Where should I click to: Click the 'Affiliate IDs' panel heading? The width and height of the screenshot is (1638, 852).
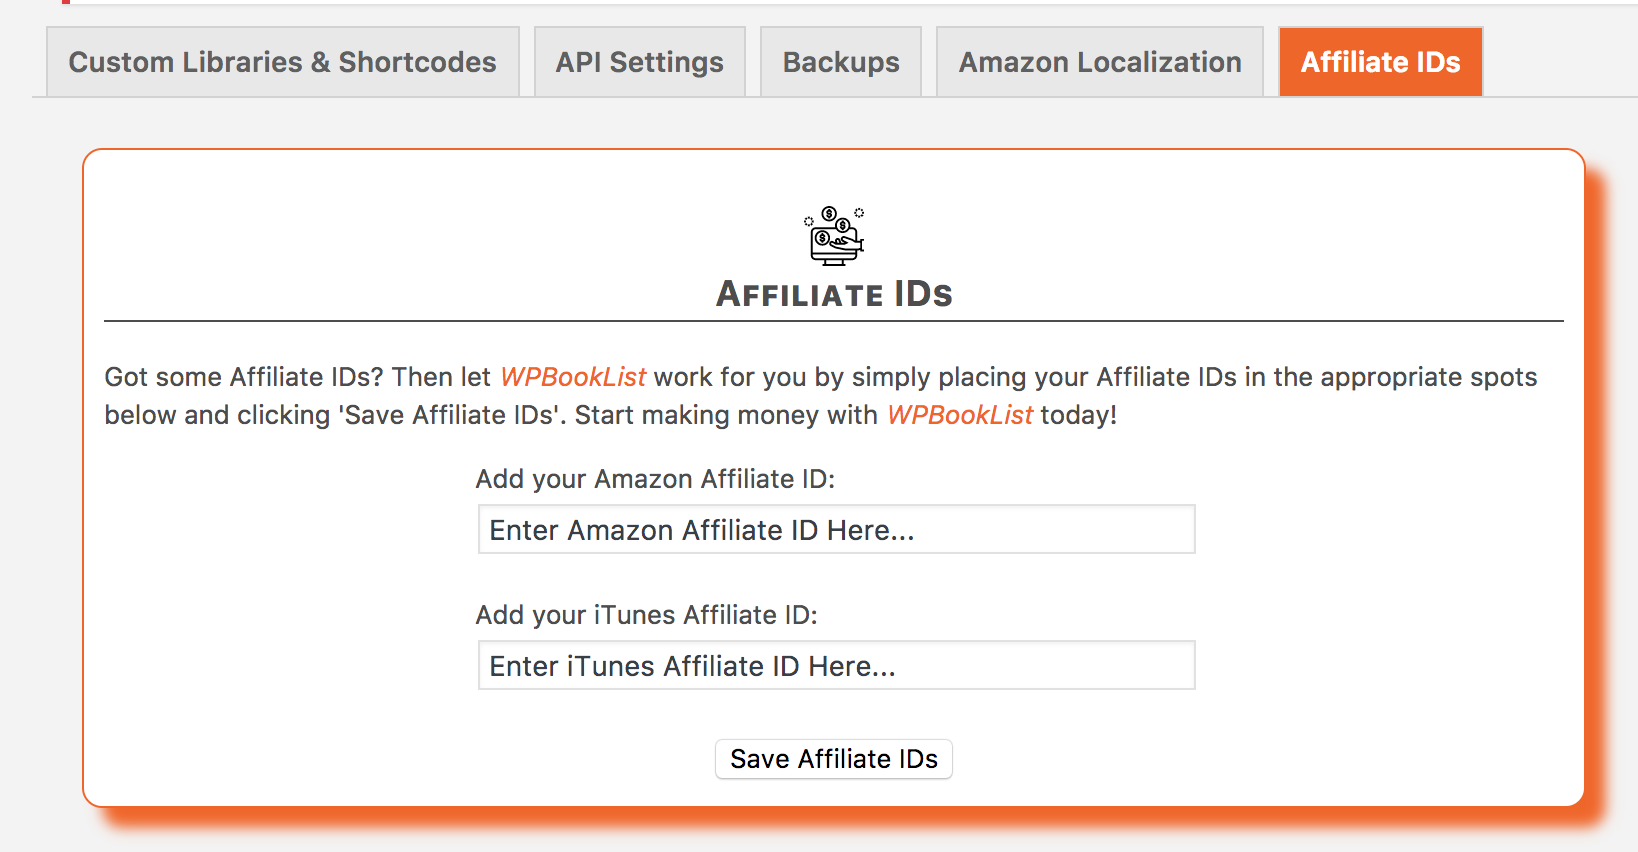(834, 294)
